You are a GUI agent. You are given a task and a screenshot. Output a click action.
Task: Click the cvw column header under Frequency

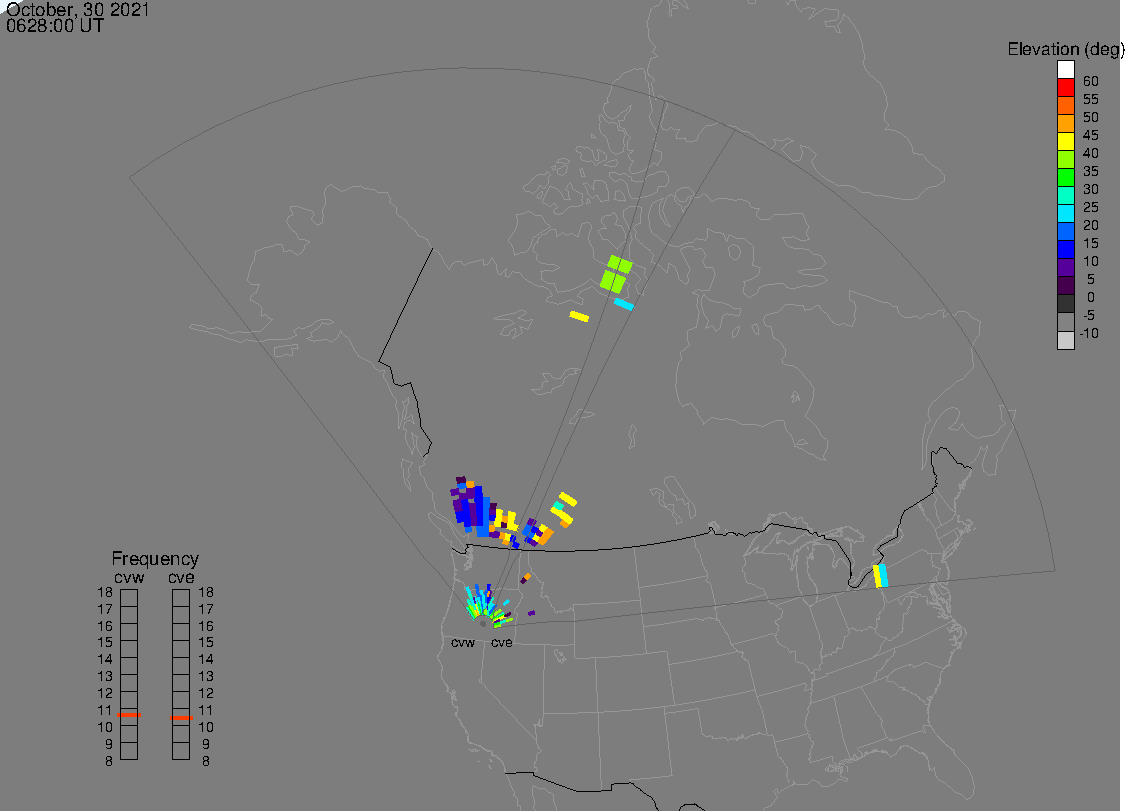click(x=129, y=577)
